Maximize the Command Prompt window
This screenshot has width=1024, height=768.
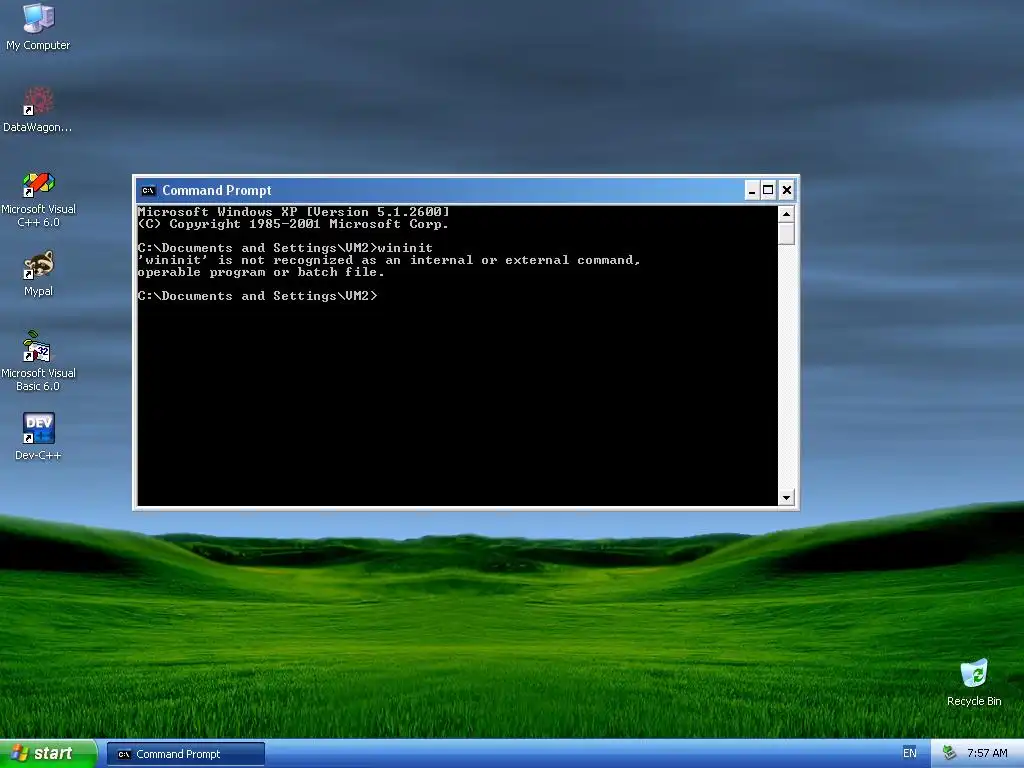[769, 191]
